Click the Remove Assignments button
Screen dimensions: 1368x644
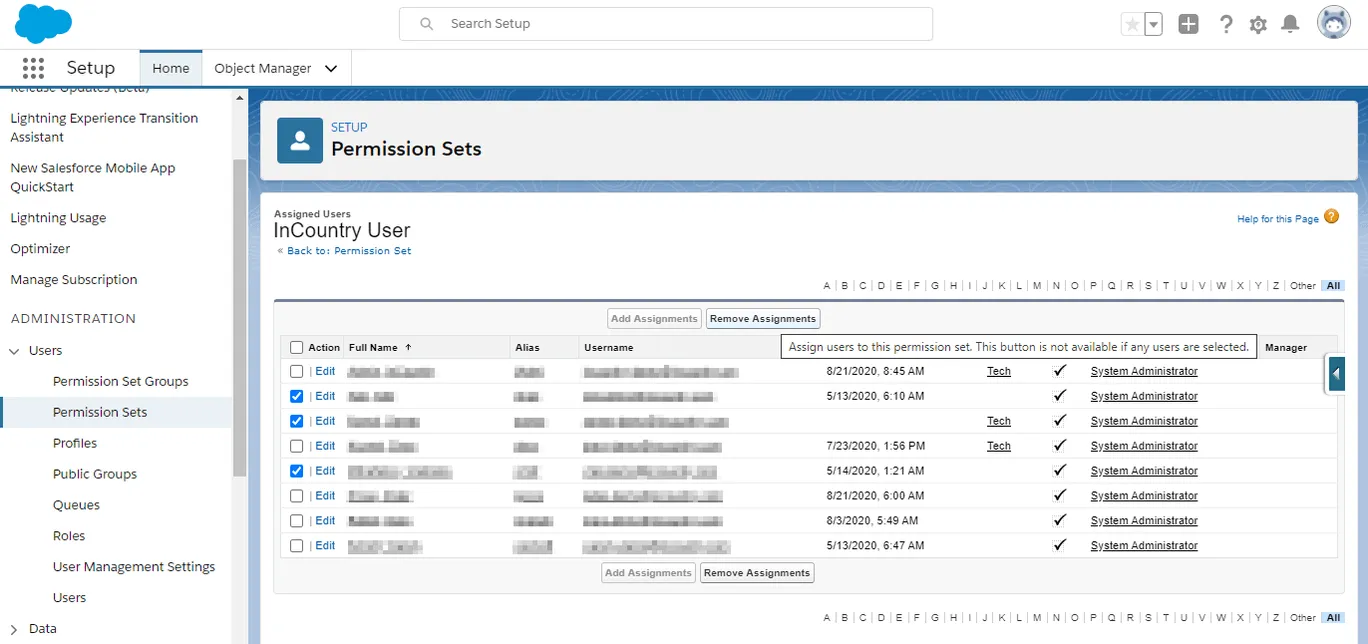pos(762,318)
